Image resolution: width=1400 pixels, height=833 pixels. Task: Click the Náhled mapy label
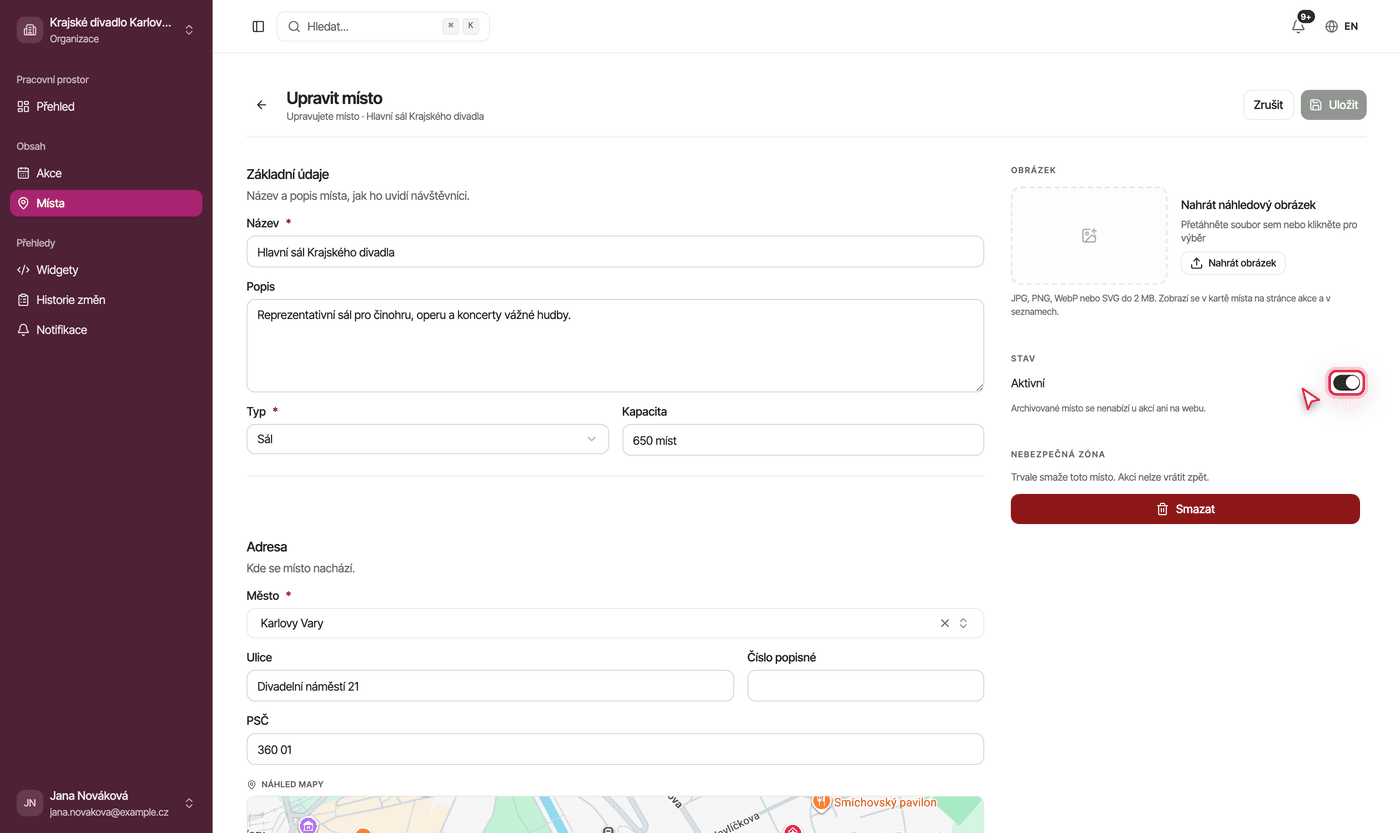[292, 785]
